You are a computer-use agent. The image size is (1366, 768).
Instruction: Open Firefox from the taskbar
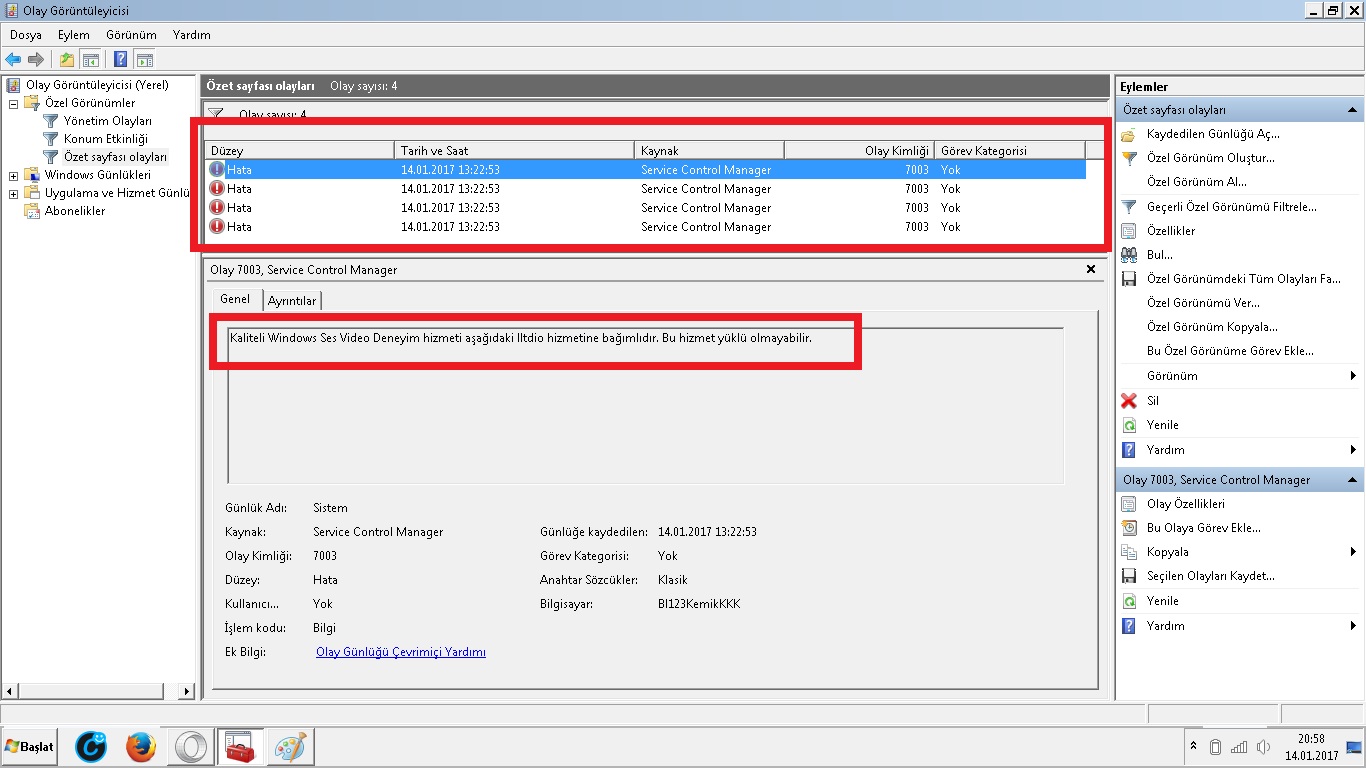pos(141,747)
